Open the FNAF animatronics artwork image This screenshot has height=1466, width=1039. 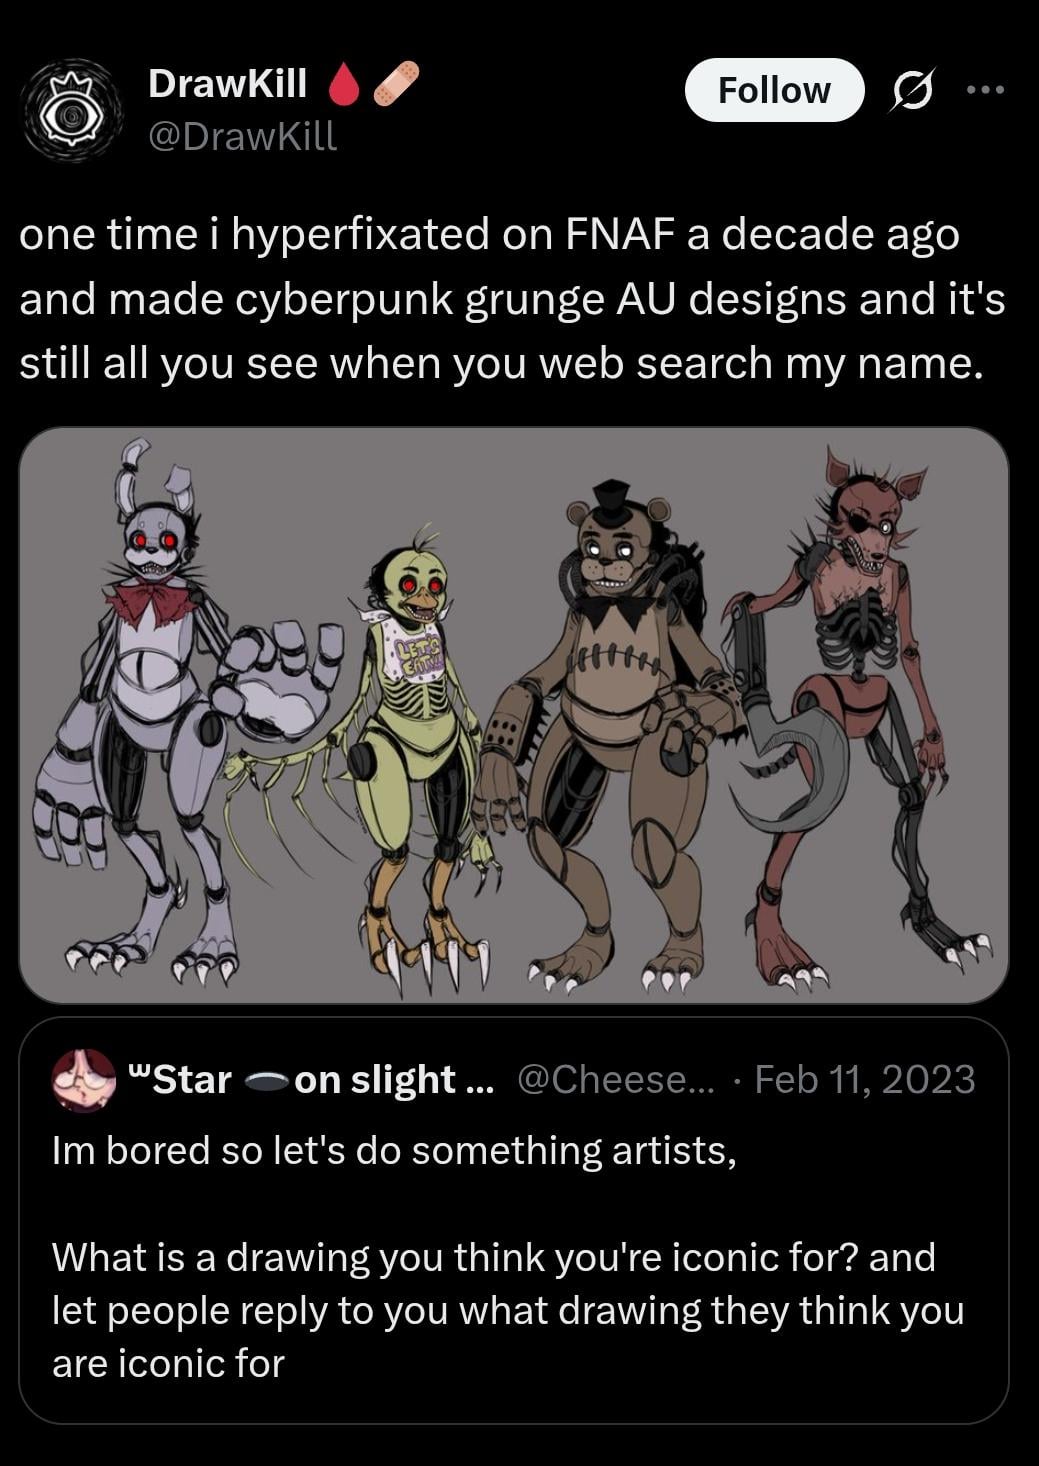tap(514, 715)
